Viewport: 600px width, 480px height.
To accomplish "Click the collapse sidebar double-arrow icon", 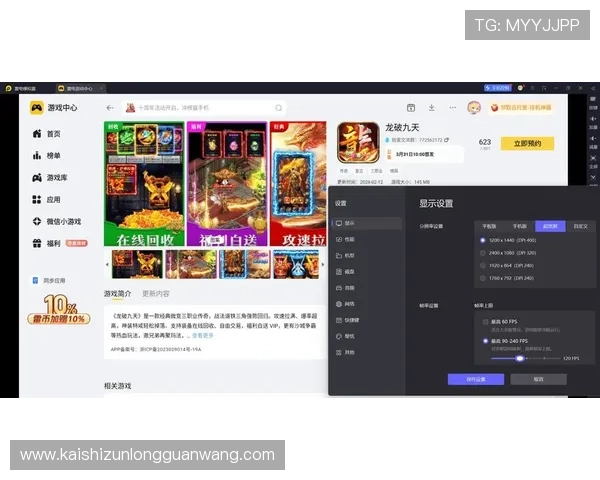I will 593,88.
